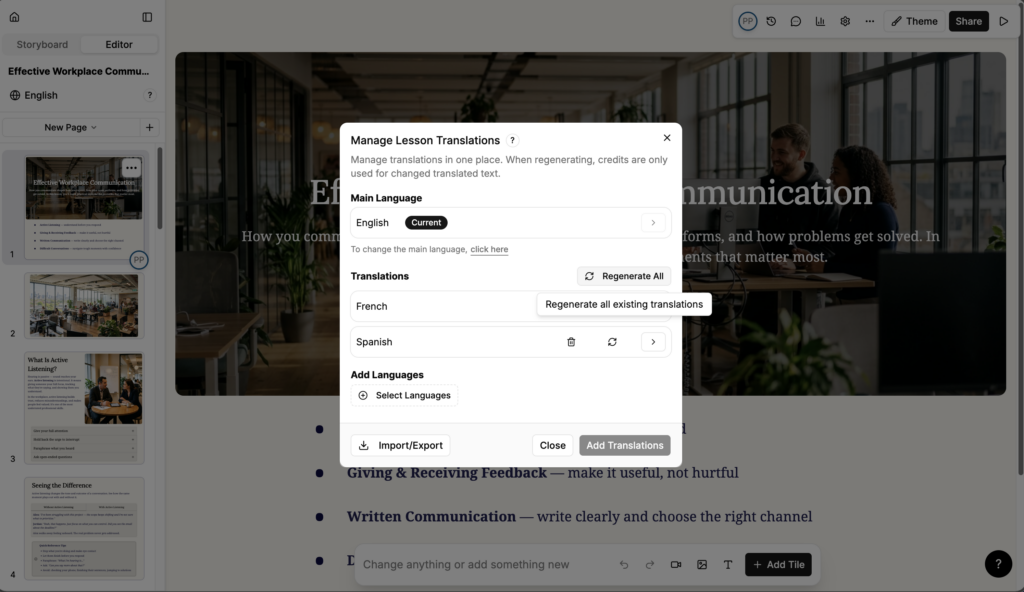The width and height of the screenshot is (1024, 592).
Task: Preview lesson with the play icon
Action: [x=1004, y=21]
